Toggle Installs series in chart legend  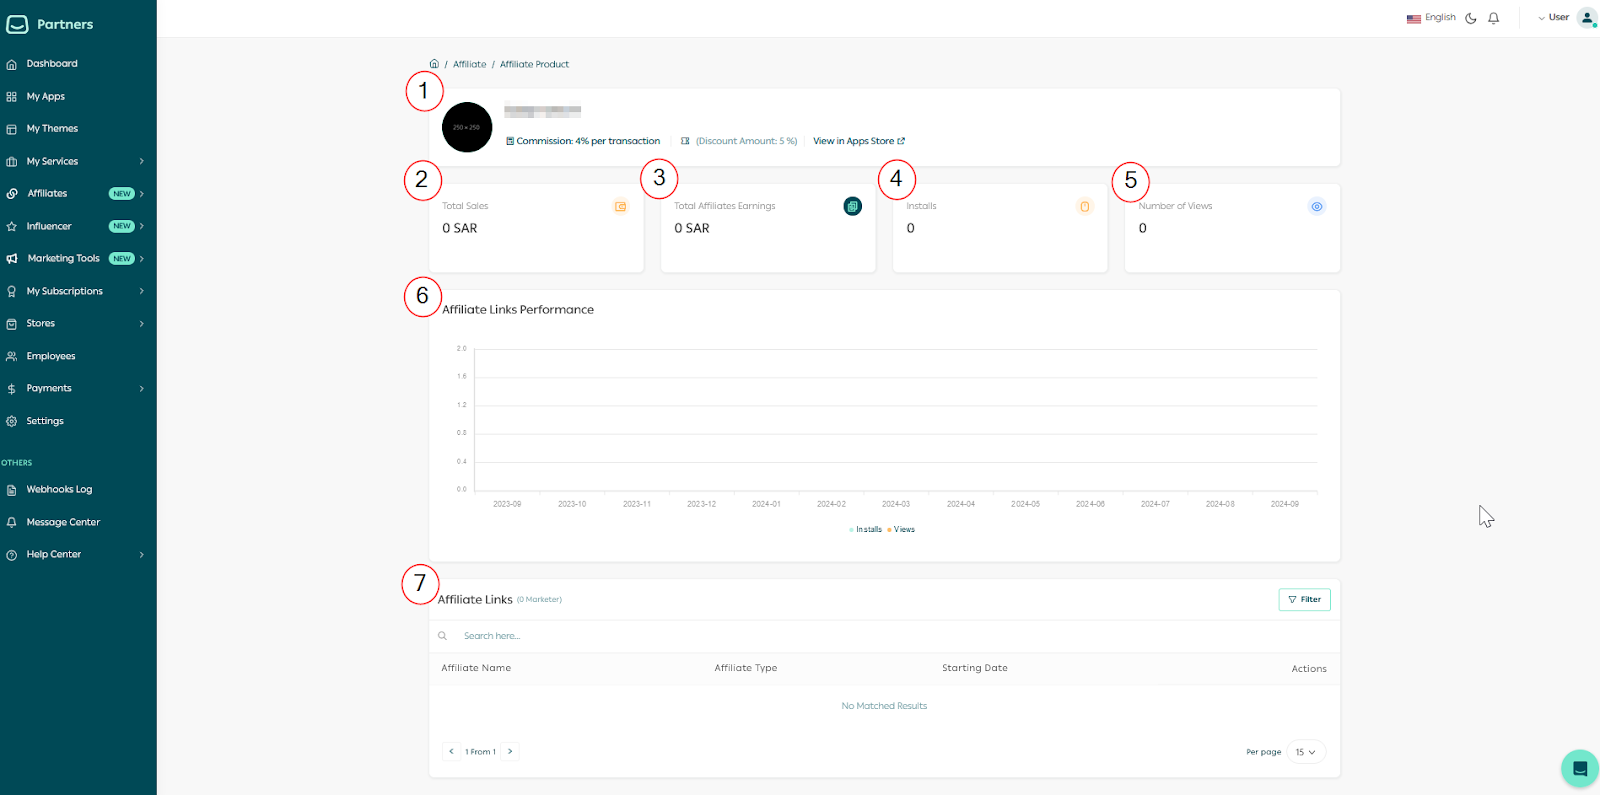(x=867, y=530)
